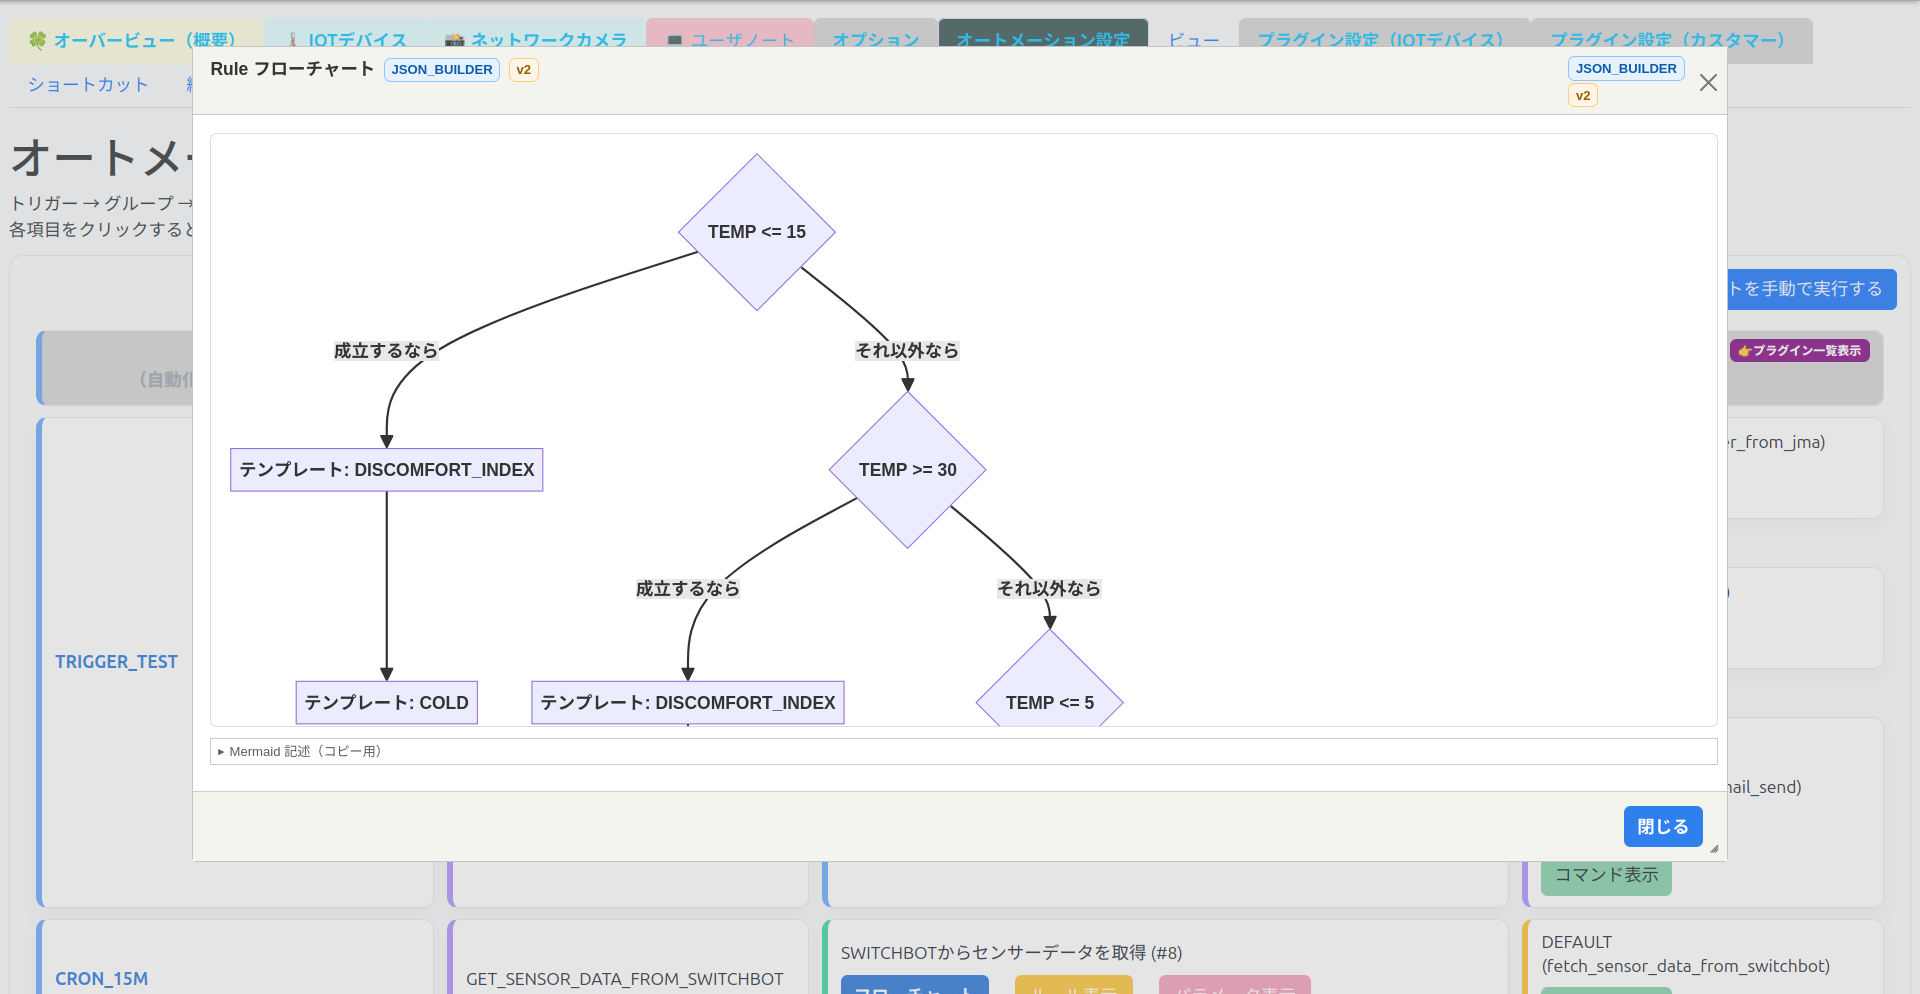Click the JSON_BUILDER badge beside the title
1920x994 pixels.
click(442, 70)
